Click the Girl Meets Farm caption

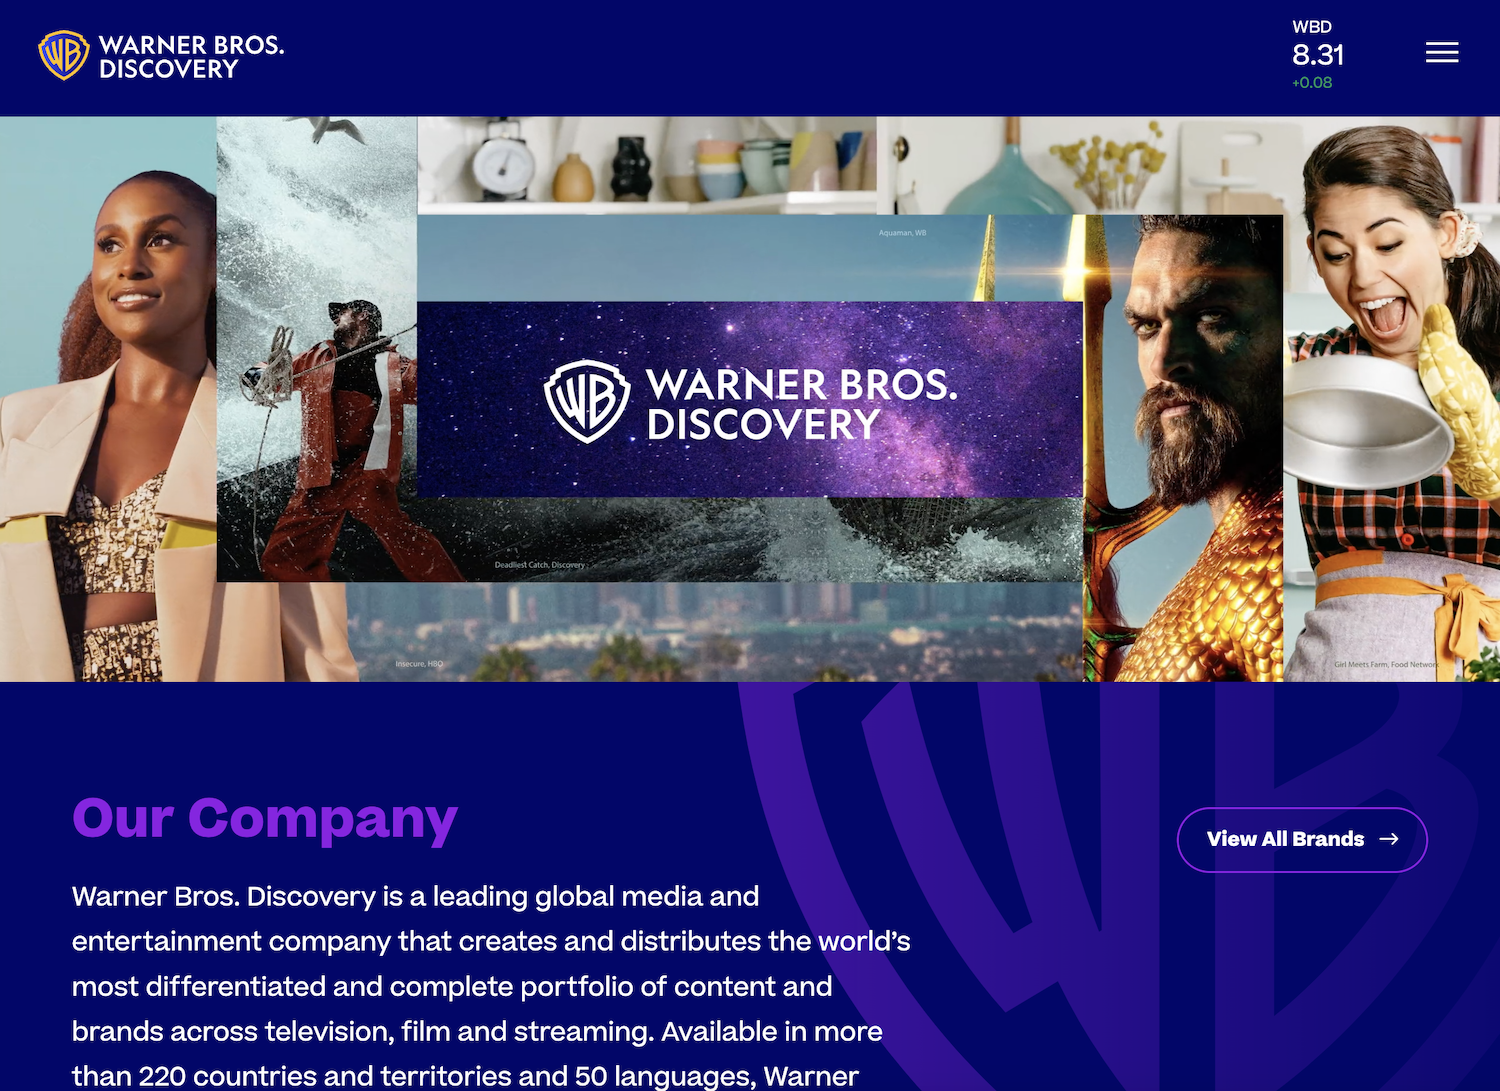tap(1386, 664)
